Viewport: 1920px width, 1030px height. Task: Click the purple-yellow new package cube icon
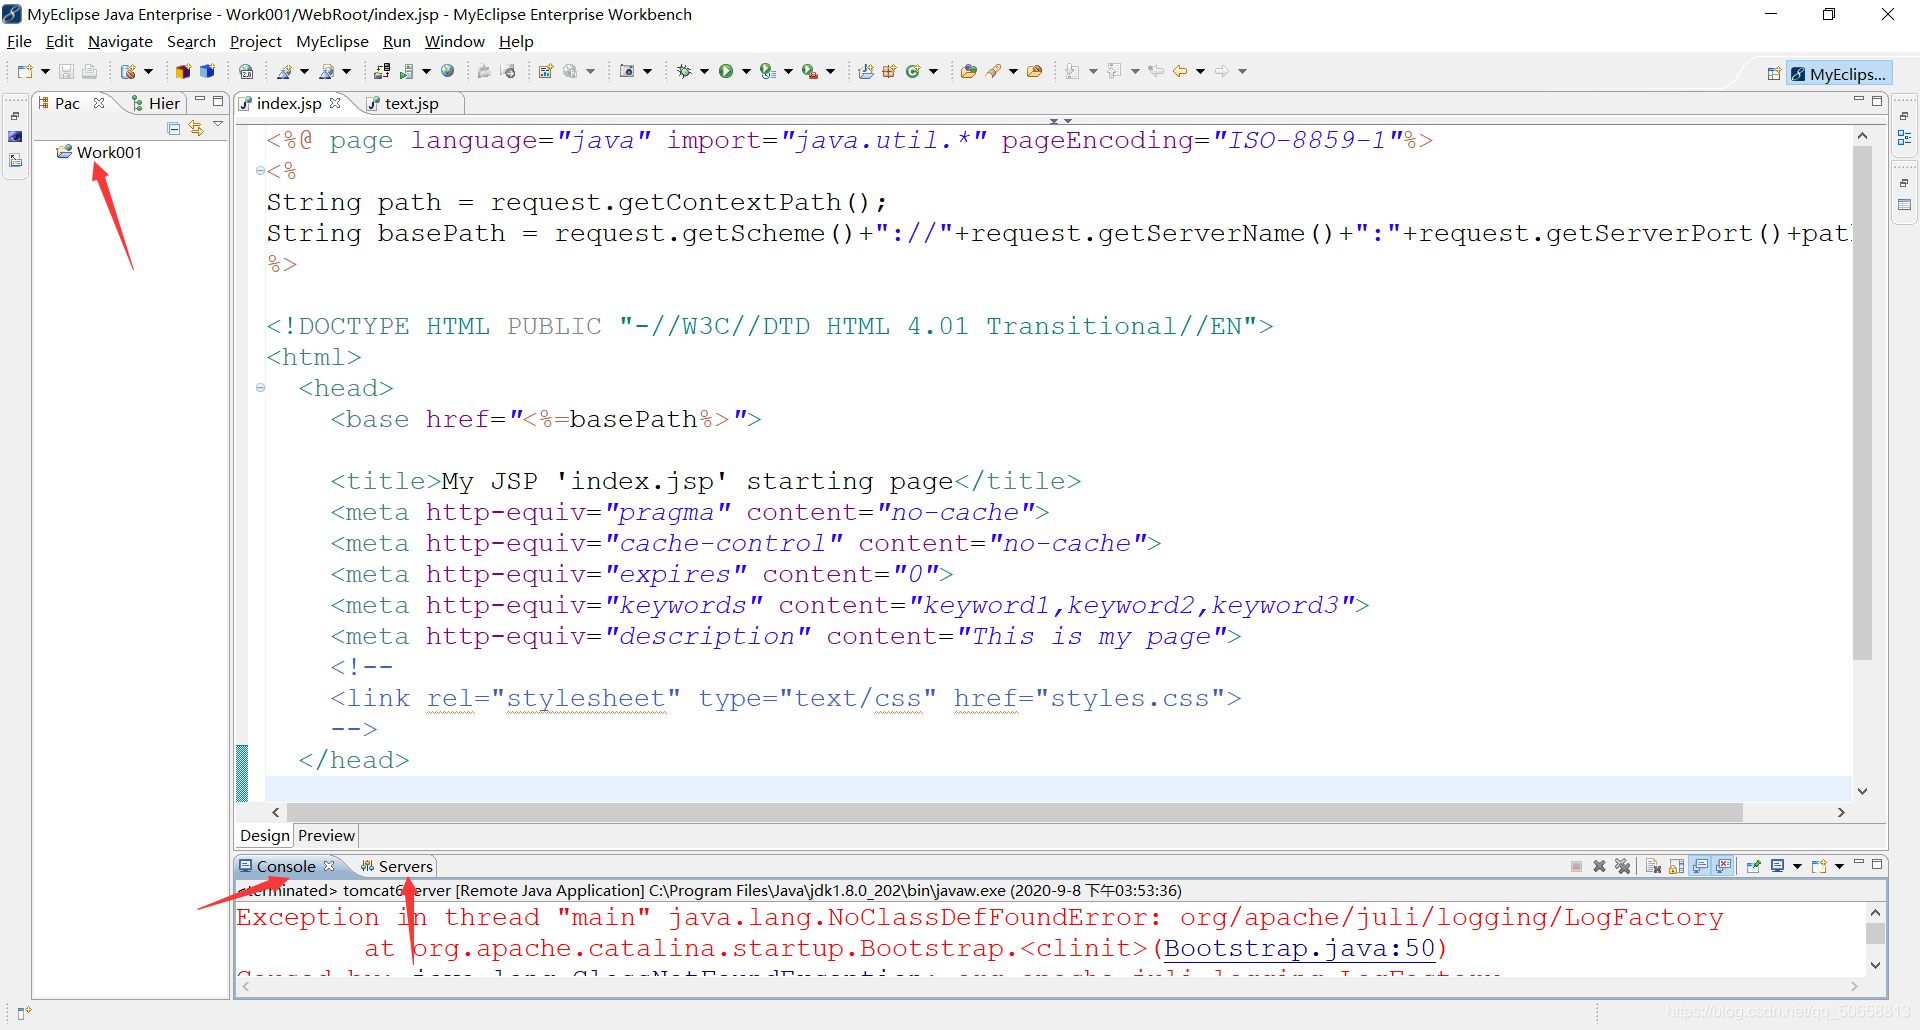183,71
